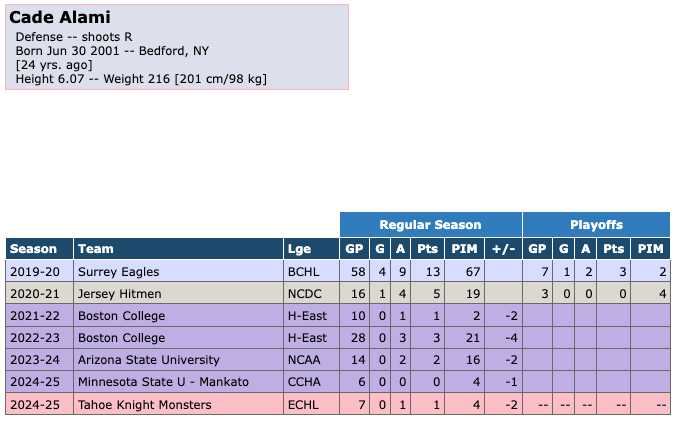Click the Team column header

coord(96,249)
